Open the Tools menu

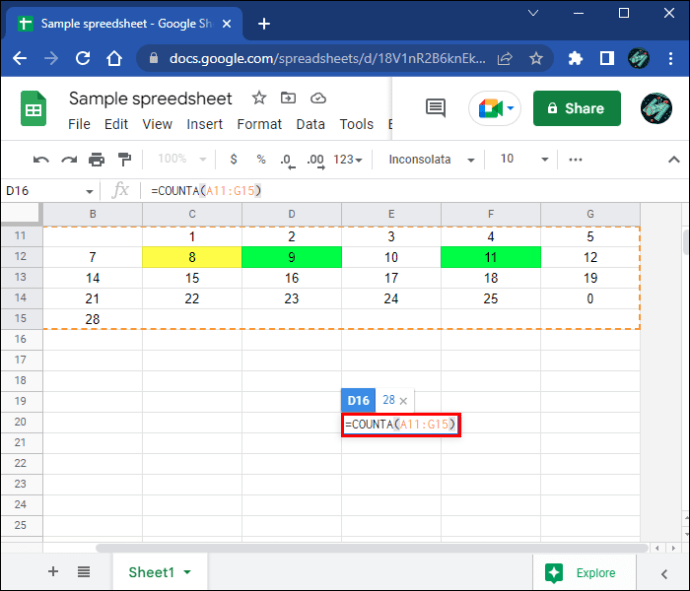pyautogui.click(x=356, y=125)
